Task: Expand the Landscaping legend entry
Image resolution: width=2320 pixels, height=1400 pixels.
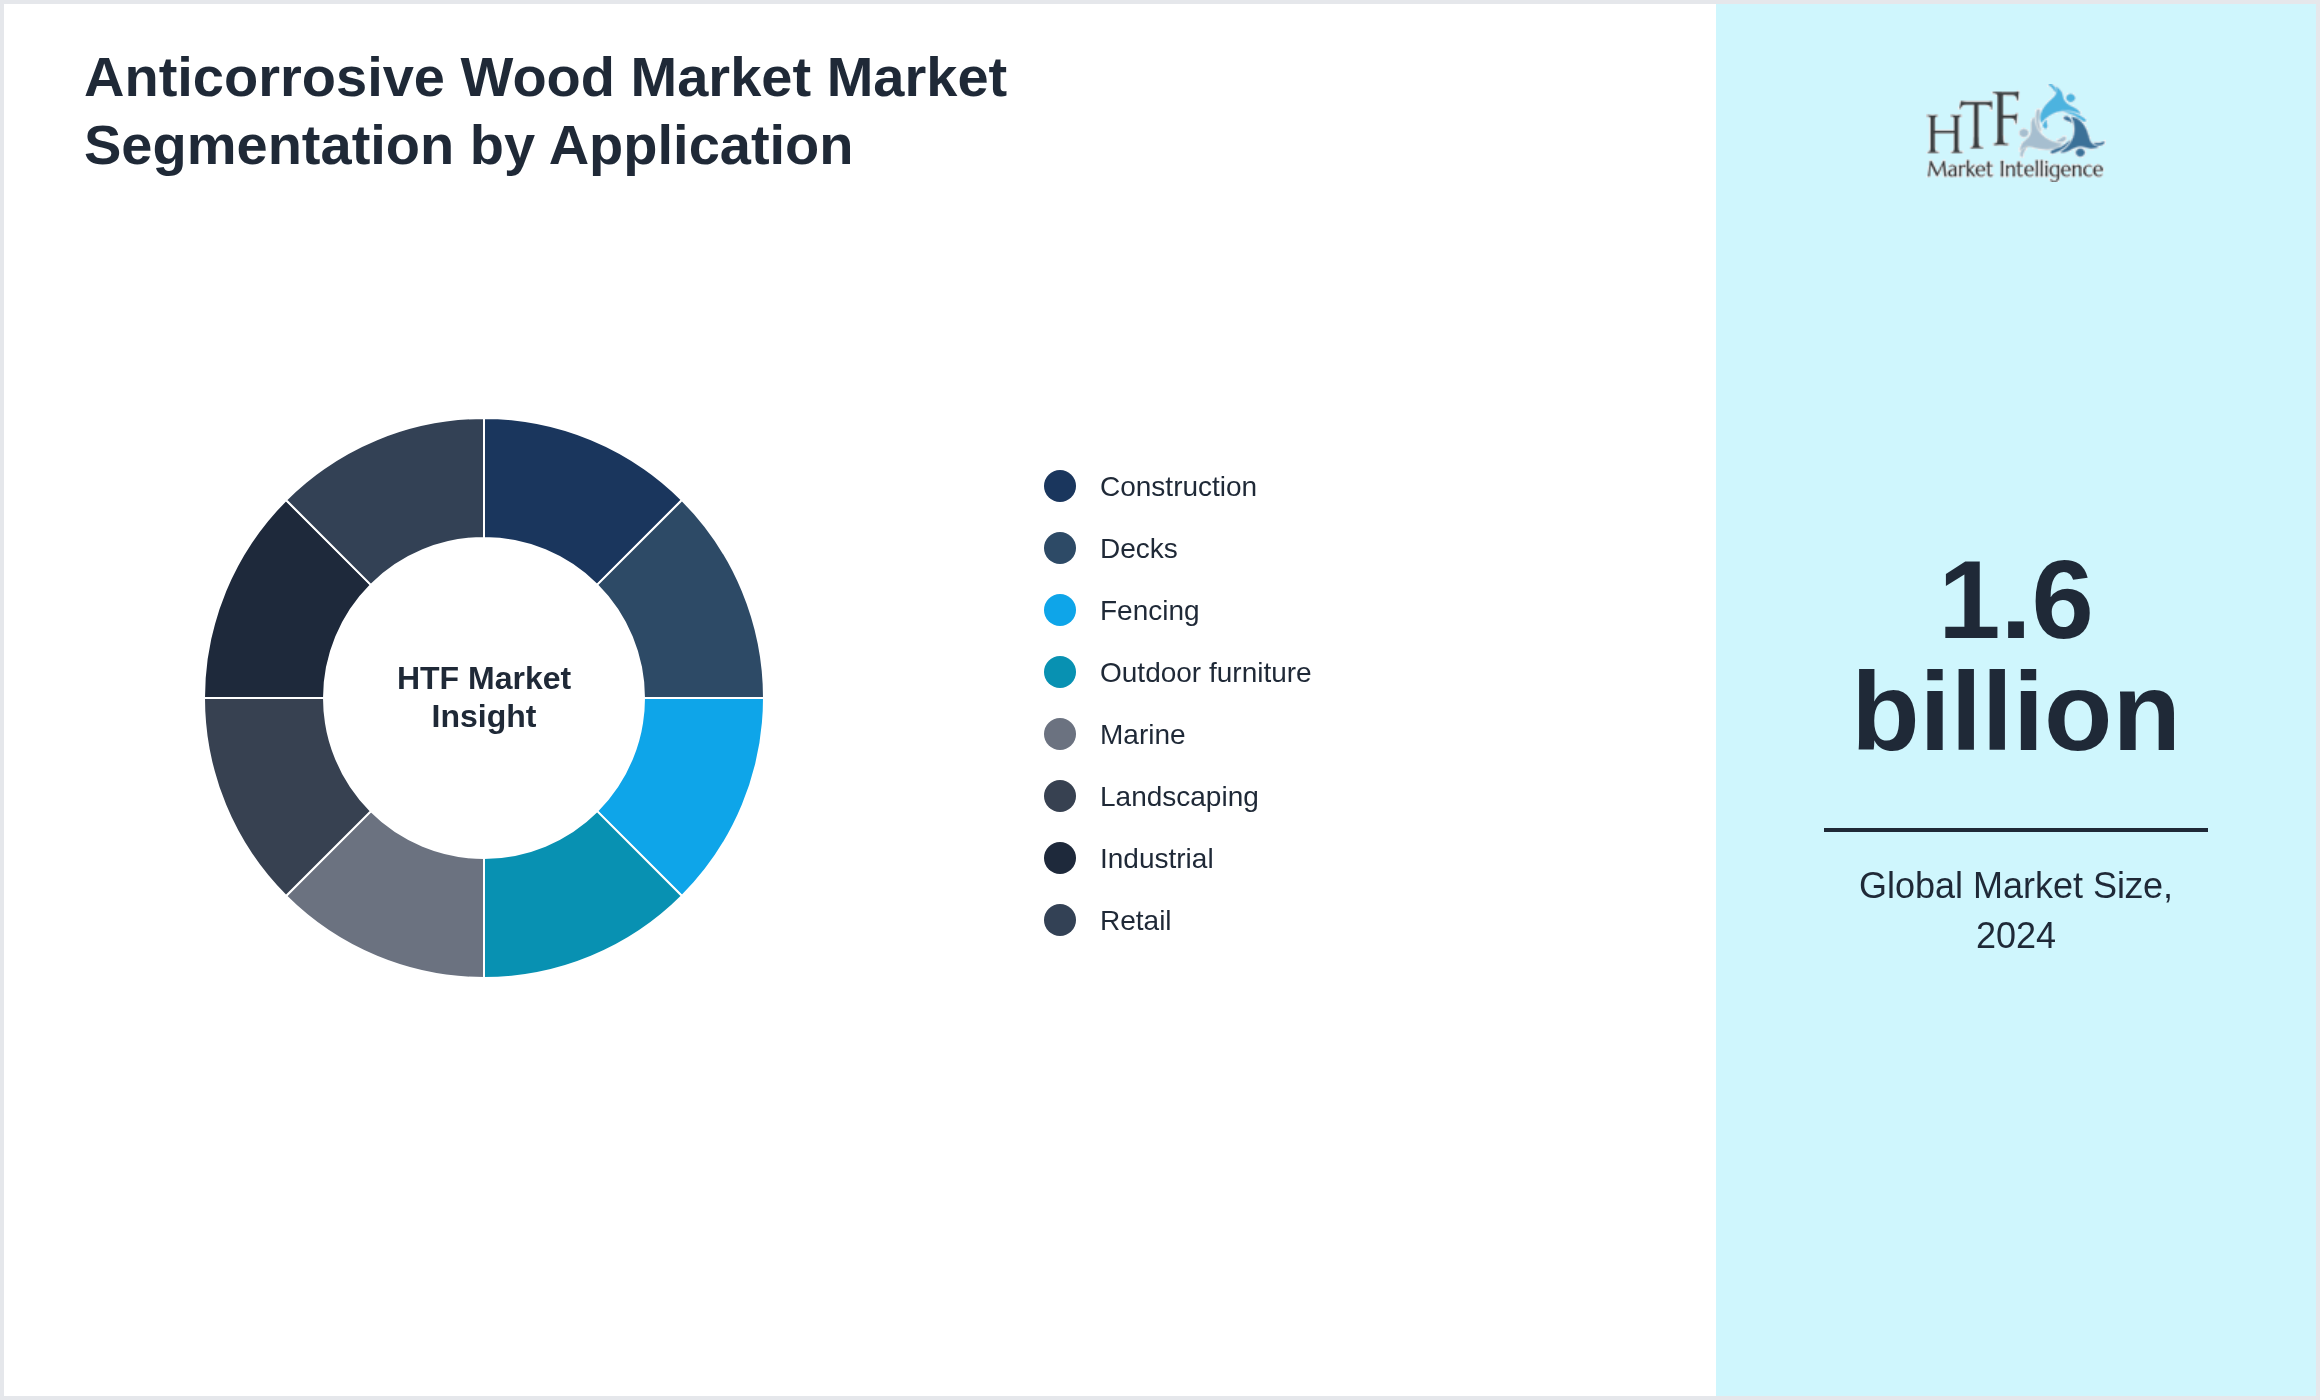Action: (x=1179, y=797)
